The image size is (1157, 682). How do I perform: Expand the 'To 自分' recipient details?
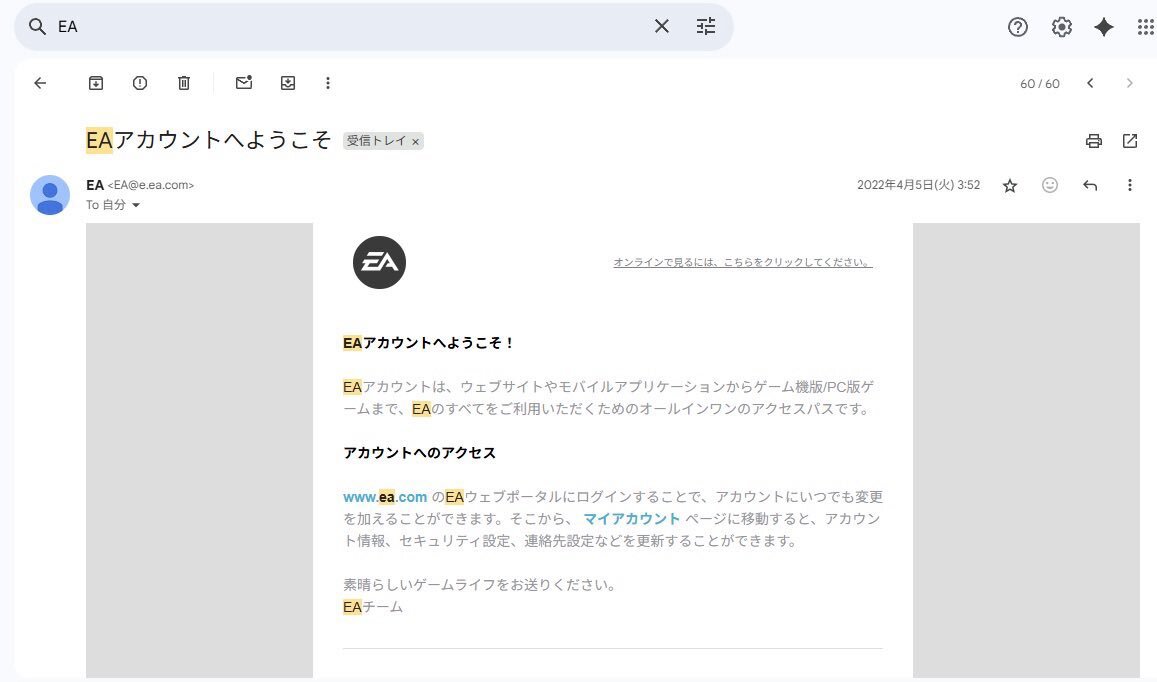click(x=136, y=205)
